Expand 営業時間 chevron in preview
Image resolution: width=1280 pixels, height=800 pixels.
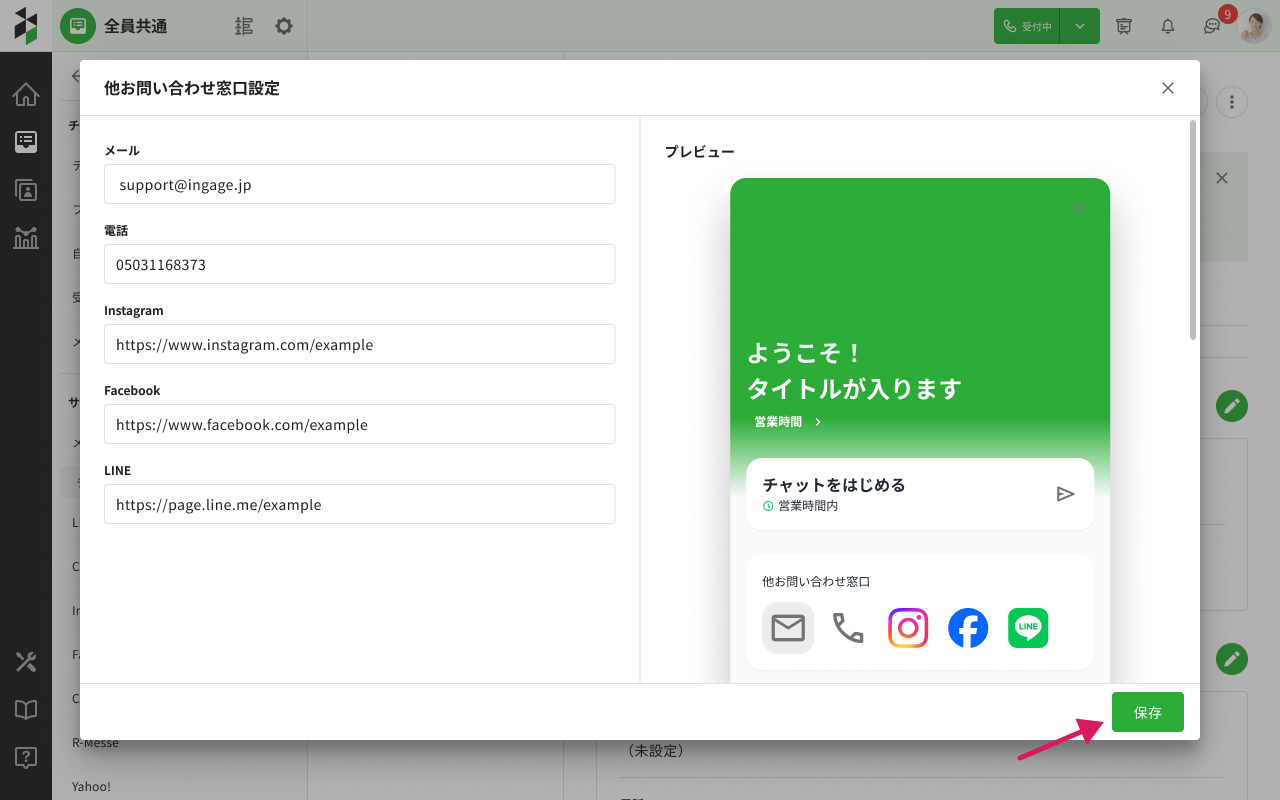coord(818,422)
